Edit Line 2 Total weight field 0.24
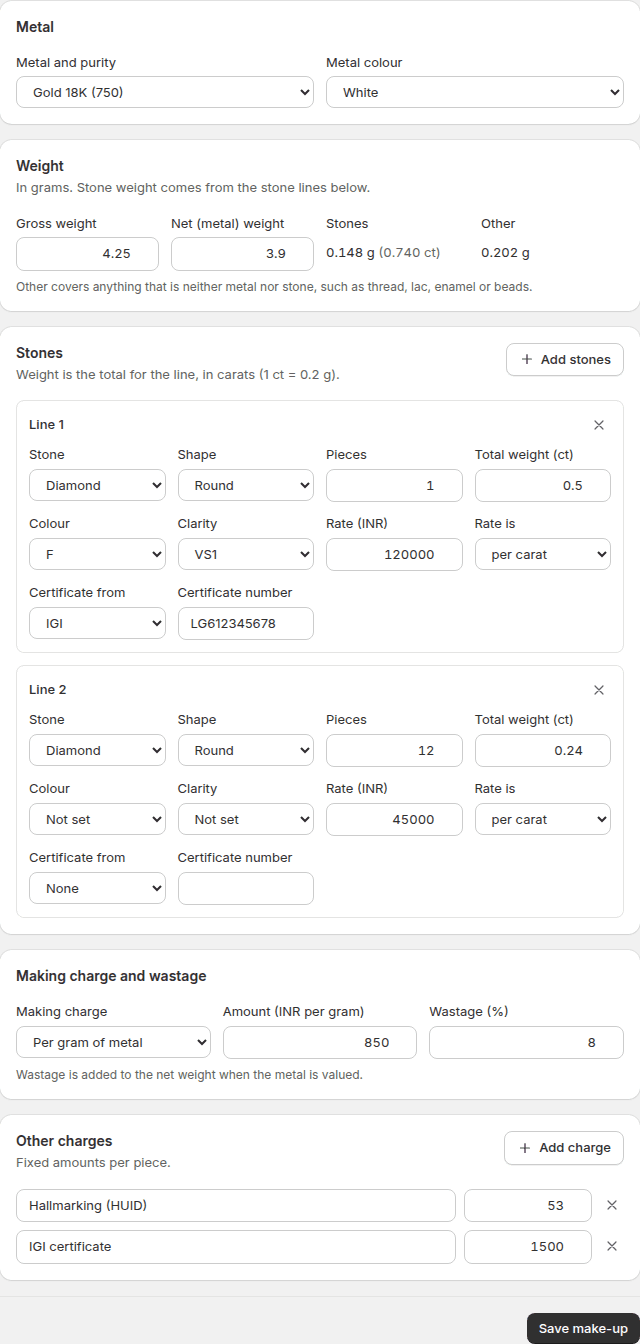This screenshot has width=640, height=1344. (543, 750)
